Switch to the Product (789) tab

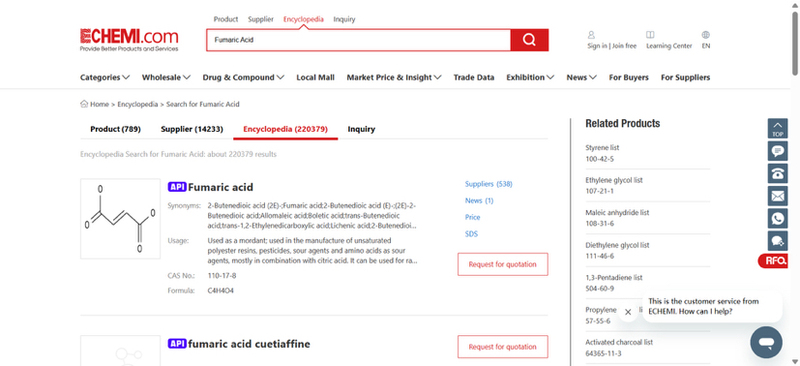pos(115,129)
